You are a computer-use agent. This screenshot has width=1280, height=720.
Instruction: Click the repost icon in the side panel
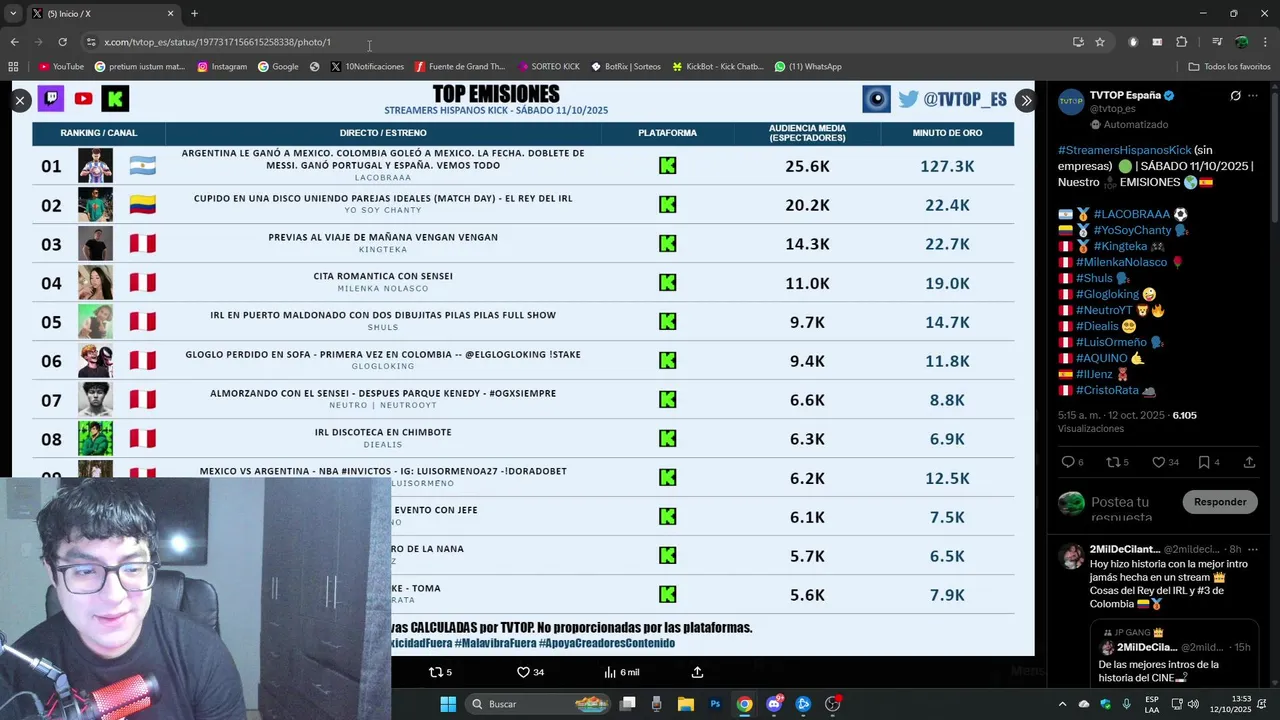click(1112, 462)
